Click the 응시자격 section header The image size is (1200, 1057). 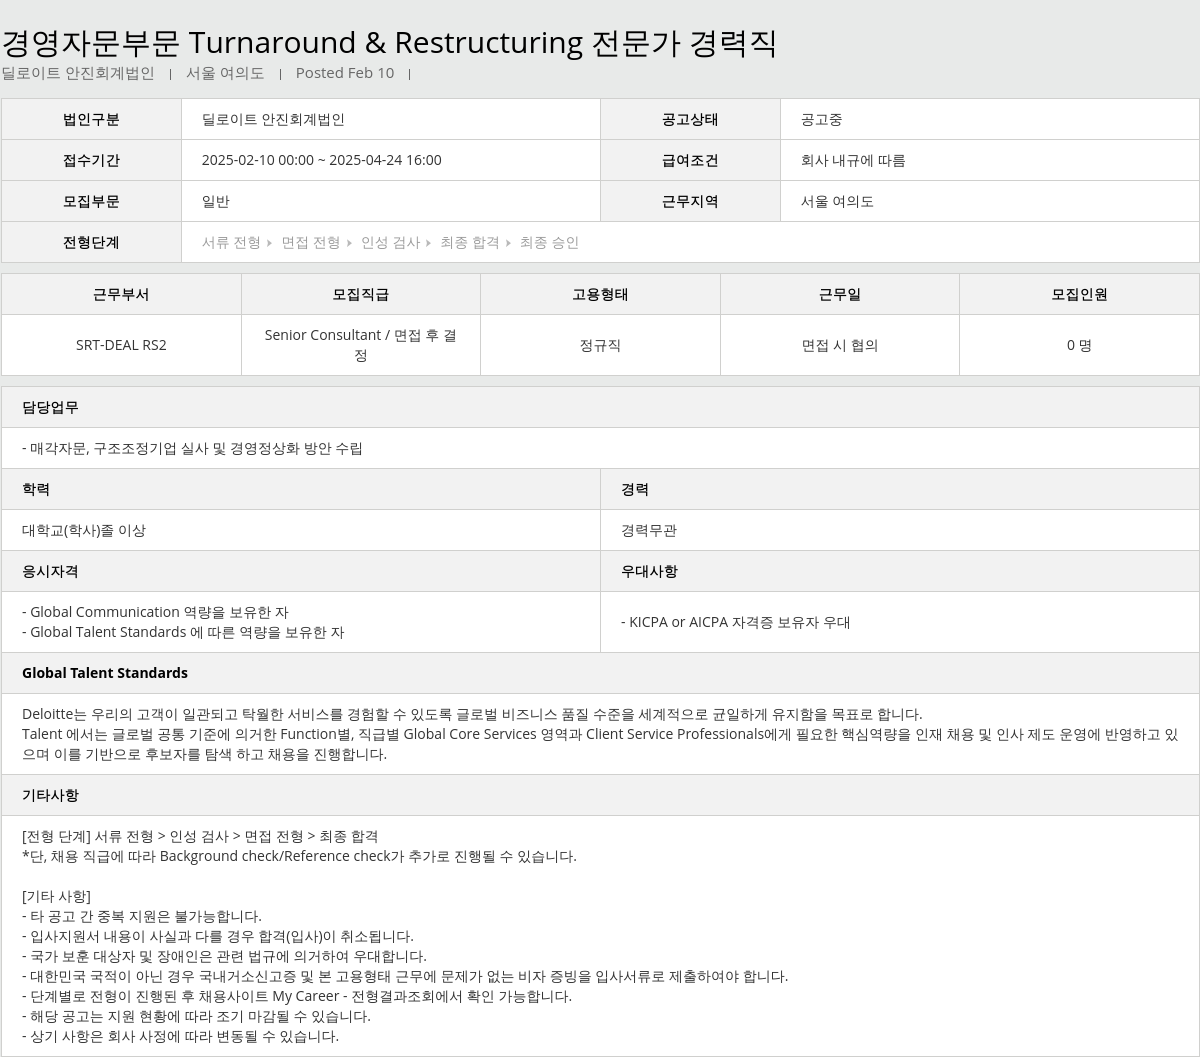pos(301,571)
